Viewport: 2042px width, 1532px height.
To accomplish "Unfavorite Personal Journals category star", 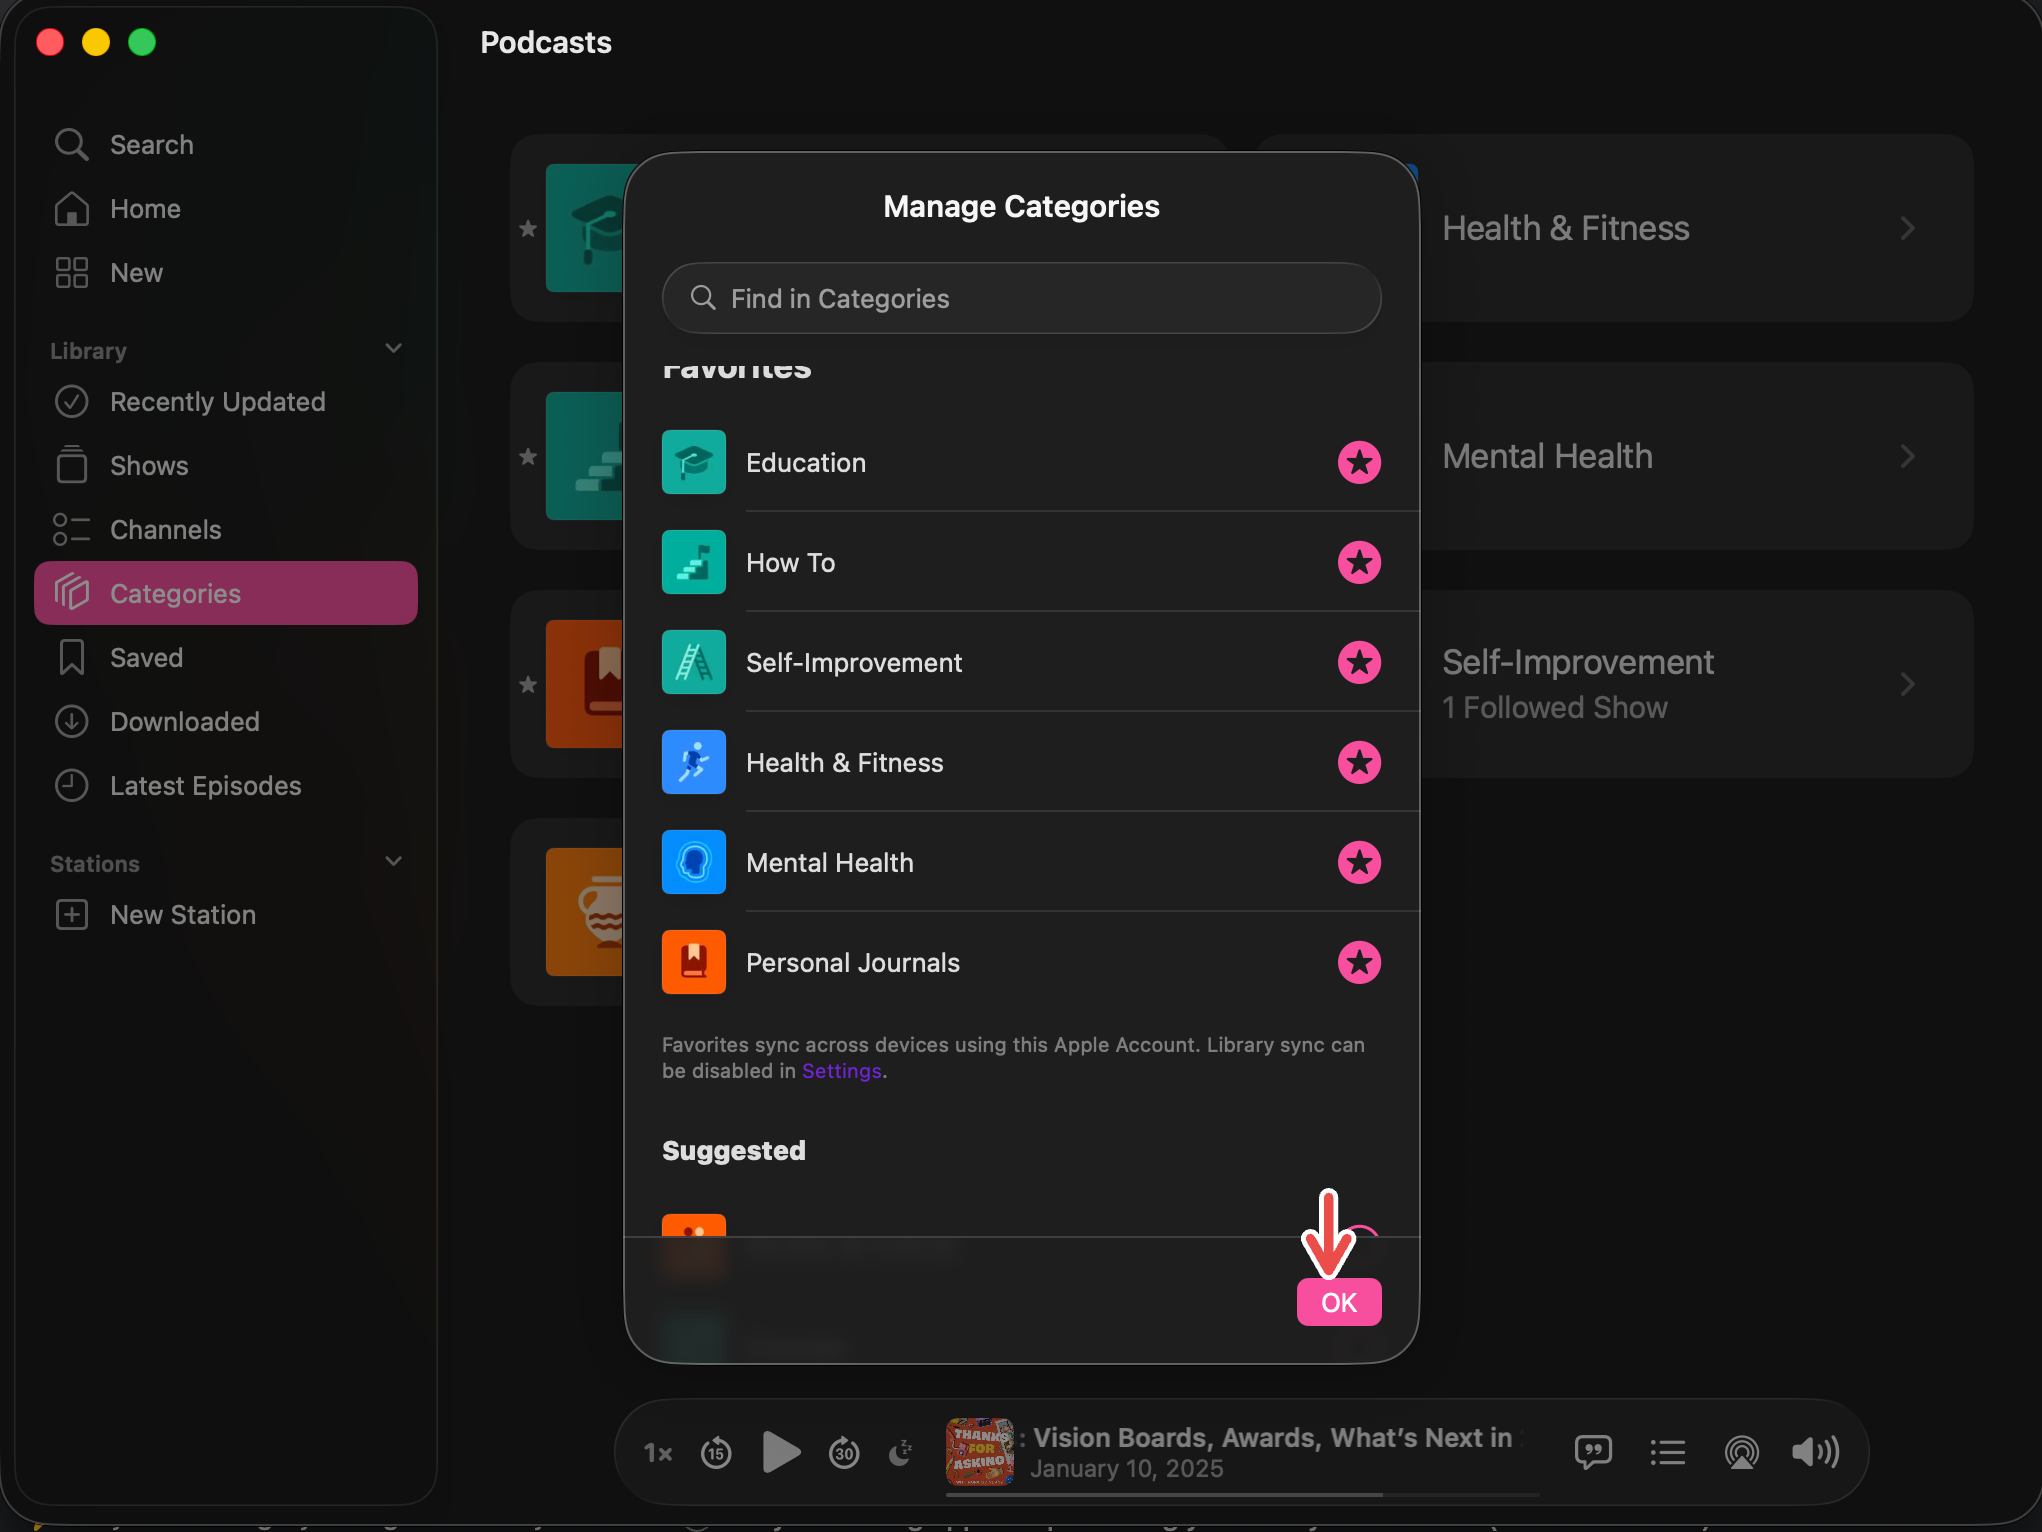I will coord(1359,962).
